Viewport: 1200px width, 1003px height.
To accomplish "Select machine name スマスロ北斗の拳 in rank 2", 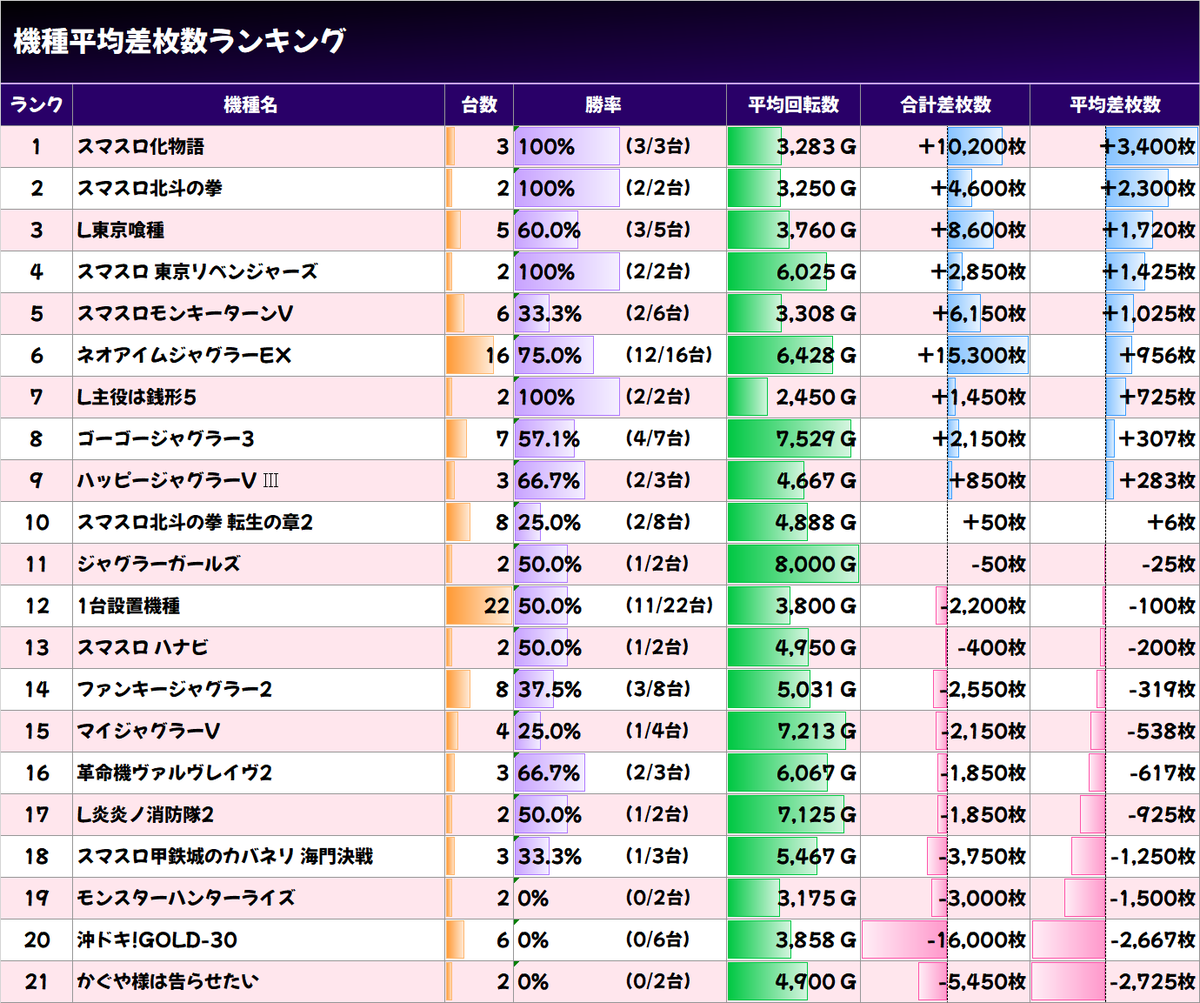I will (x=150, y=189).
